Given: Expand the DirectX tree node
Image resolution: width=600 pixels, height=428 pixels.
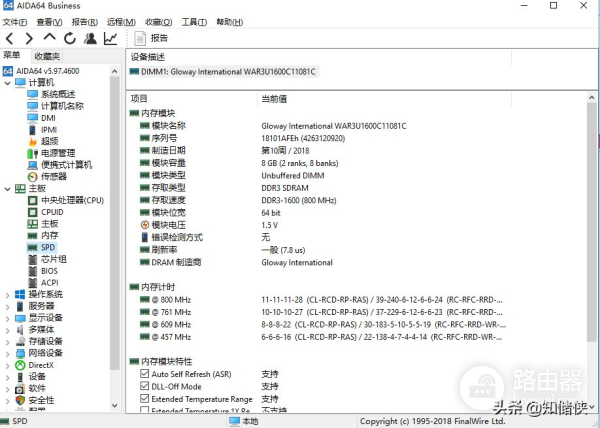Looking at the screenshot, I should [x=7, y=365].
